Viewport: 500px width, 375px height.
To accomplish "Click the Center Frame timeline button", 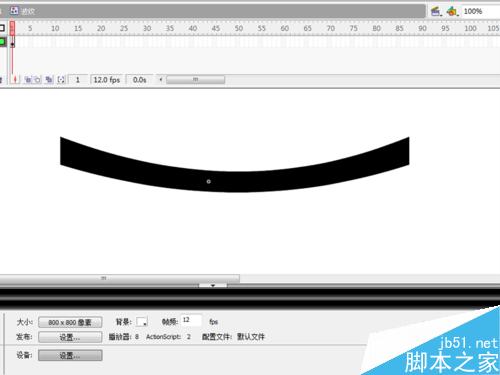I will pyautogui.click(x=15, y=80).
